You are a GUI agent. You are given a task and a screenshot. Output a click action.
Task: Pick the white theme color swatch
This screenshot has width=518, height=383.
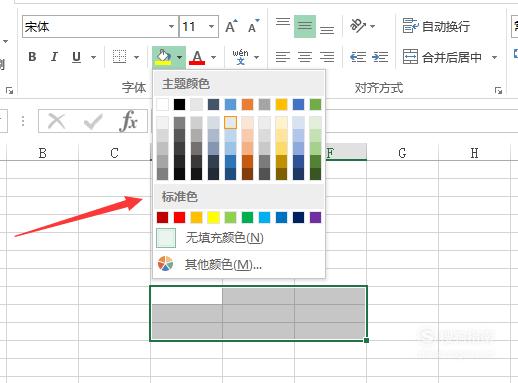(162, 104)
